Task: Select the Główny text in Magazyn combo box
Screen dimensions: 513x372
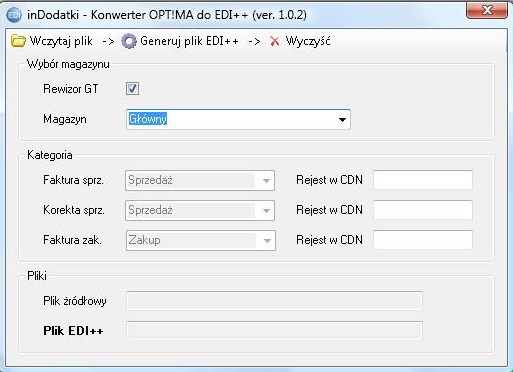Action: pyautogui.click(x=148, y=119)
